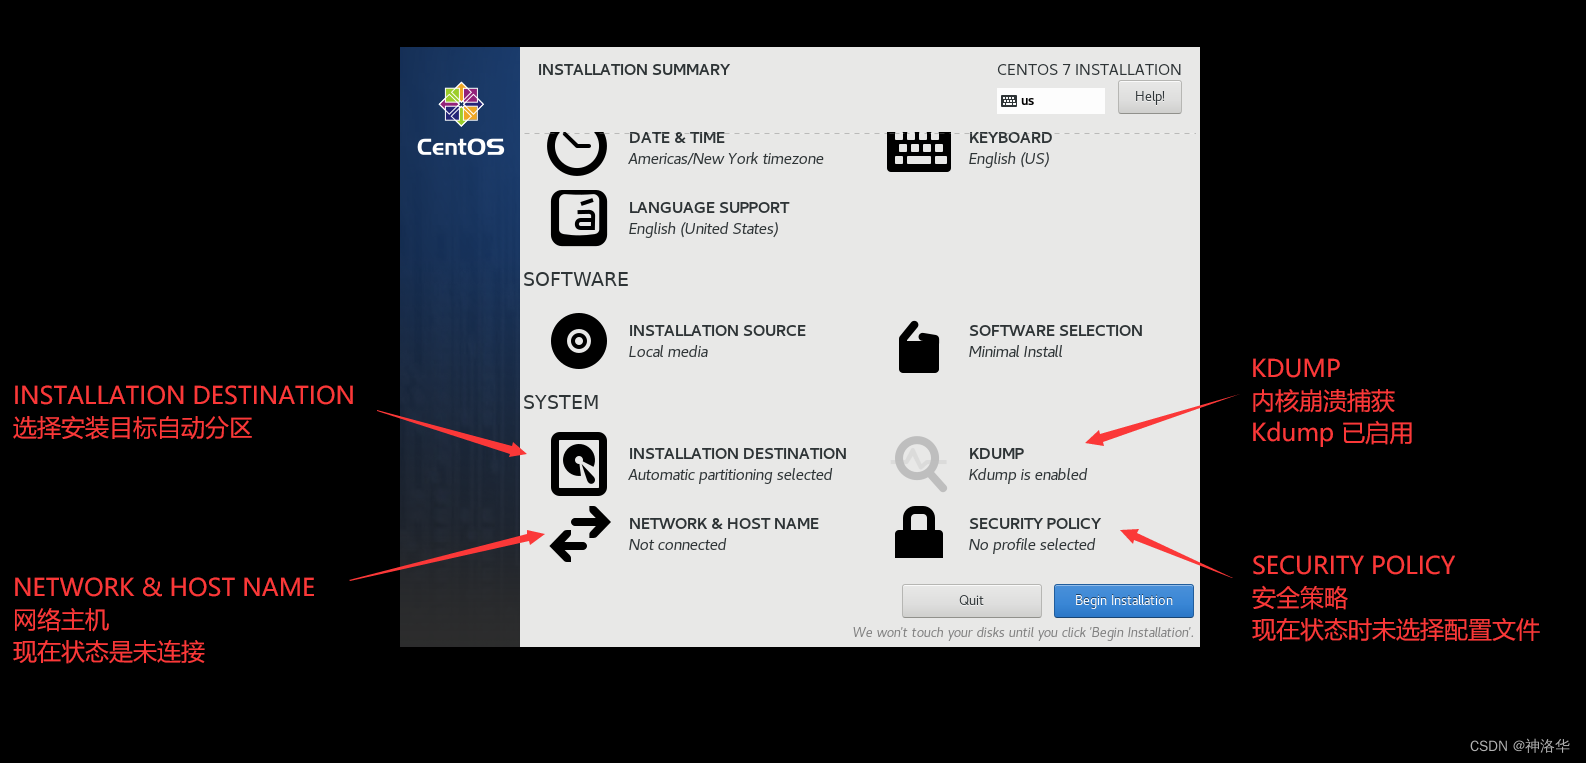Click the 'Minimal Install' status text

1016,352
